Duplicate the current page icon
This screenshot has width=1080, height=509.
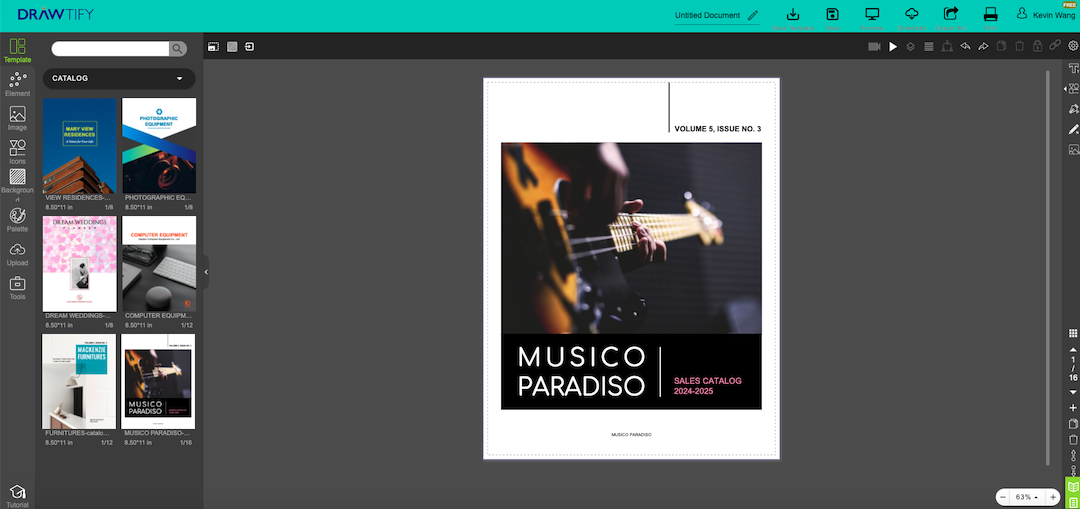click(1072, 424)
